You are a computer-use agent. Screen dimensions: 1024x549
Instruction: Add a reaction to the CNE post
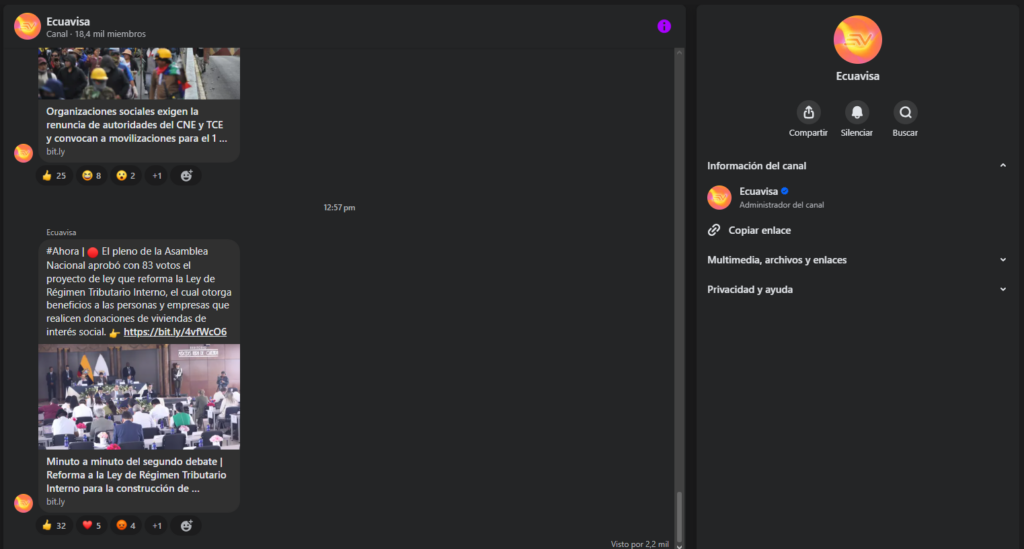pos(186,176)
